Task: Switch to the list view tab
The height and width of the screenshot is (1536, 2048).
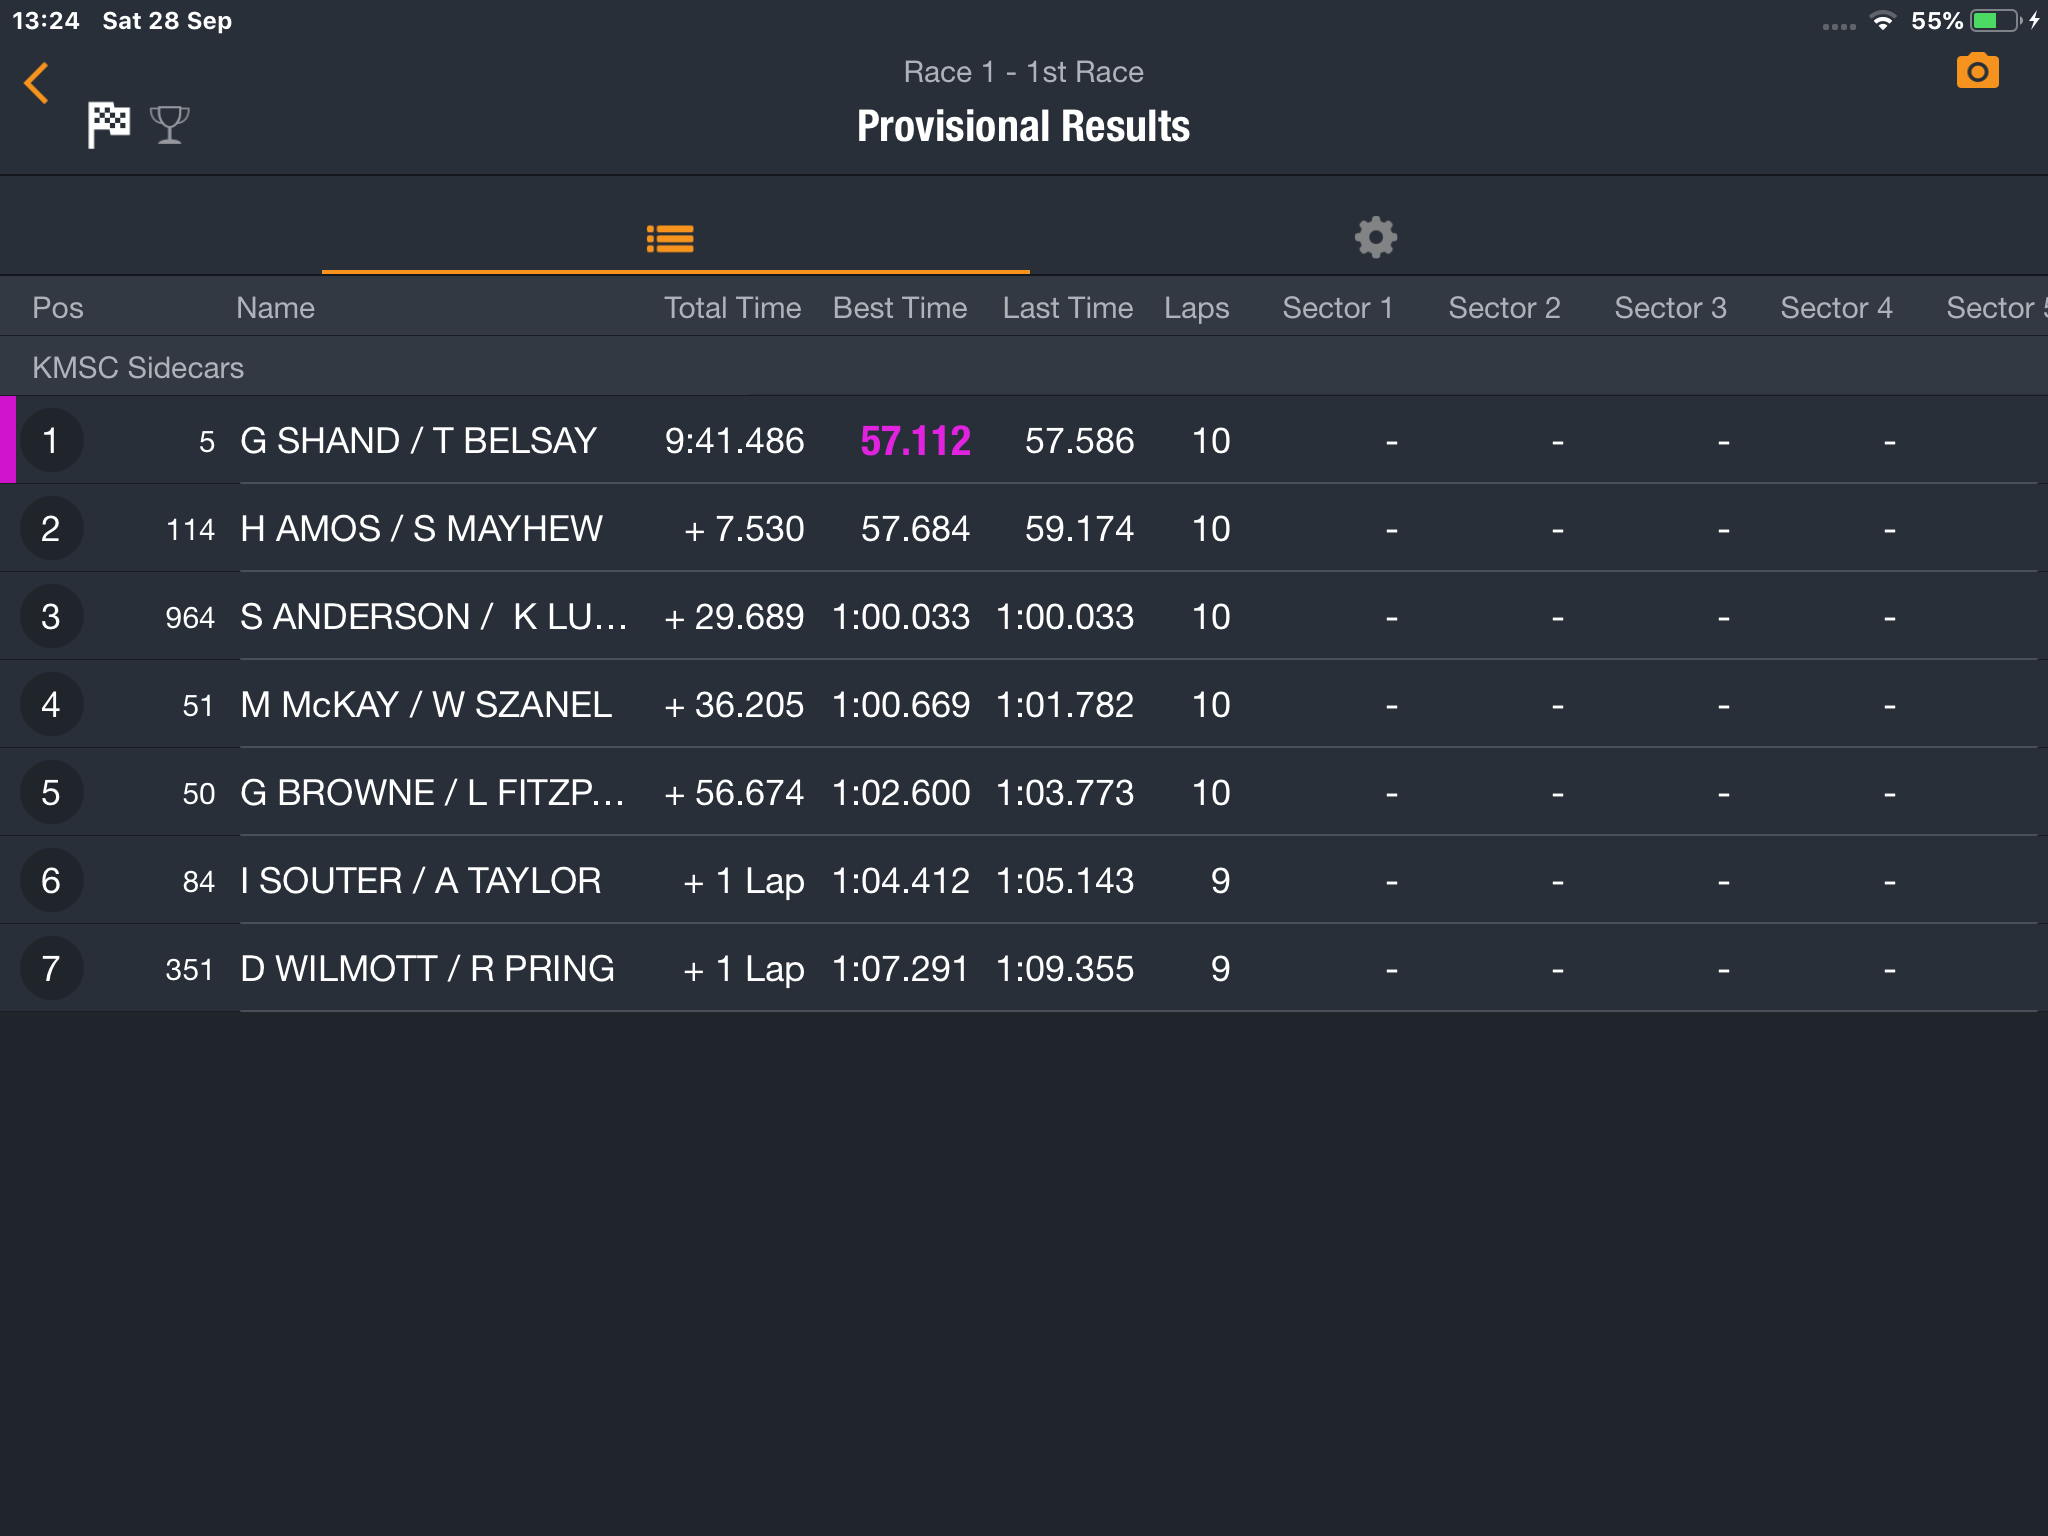Action: pos(670,238)
